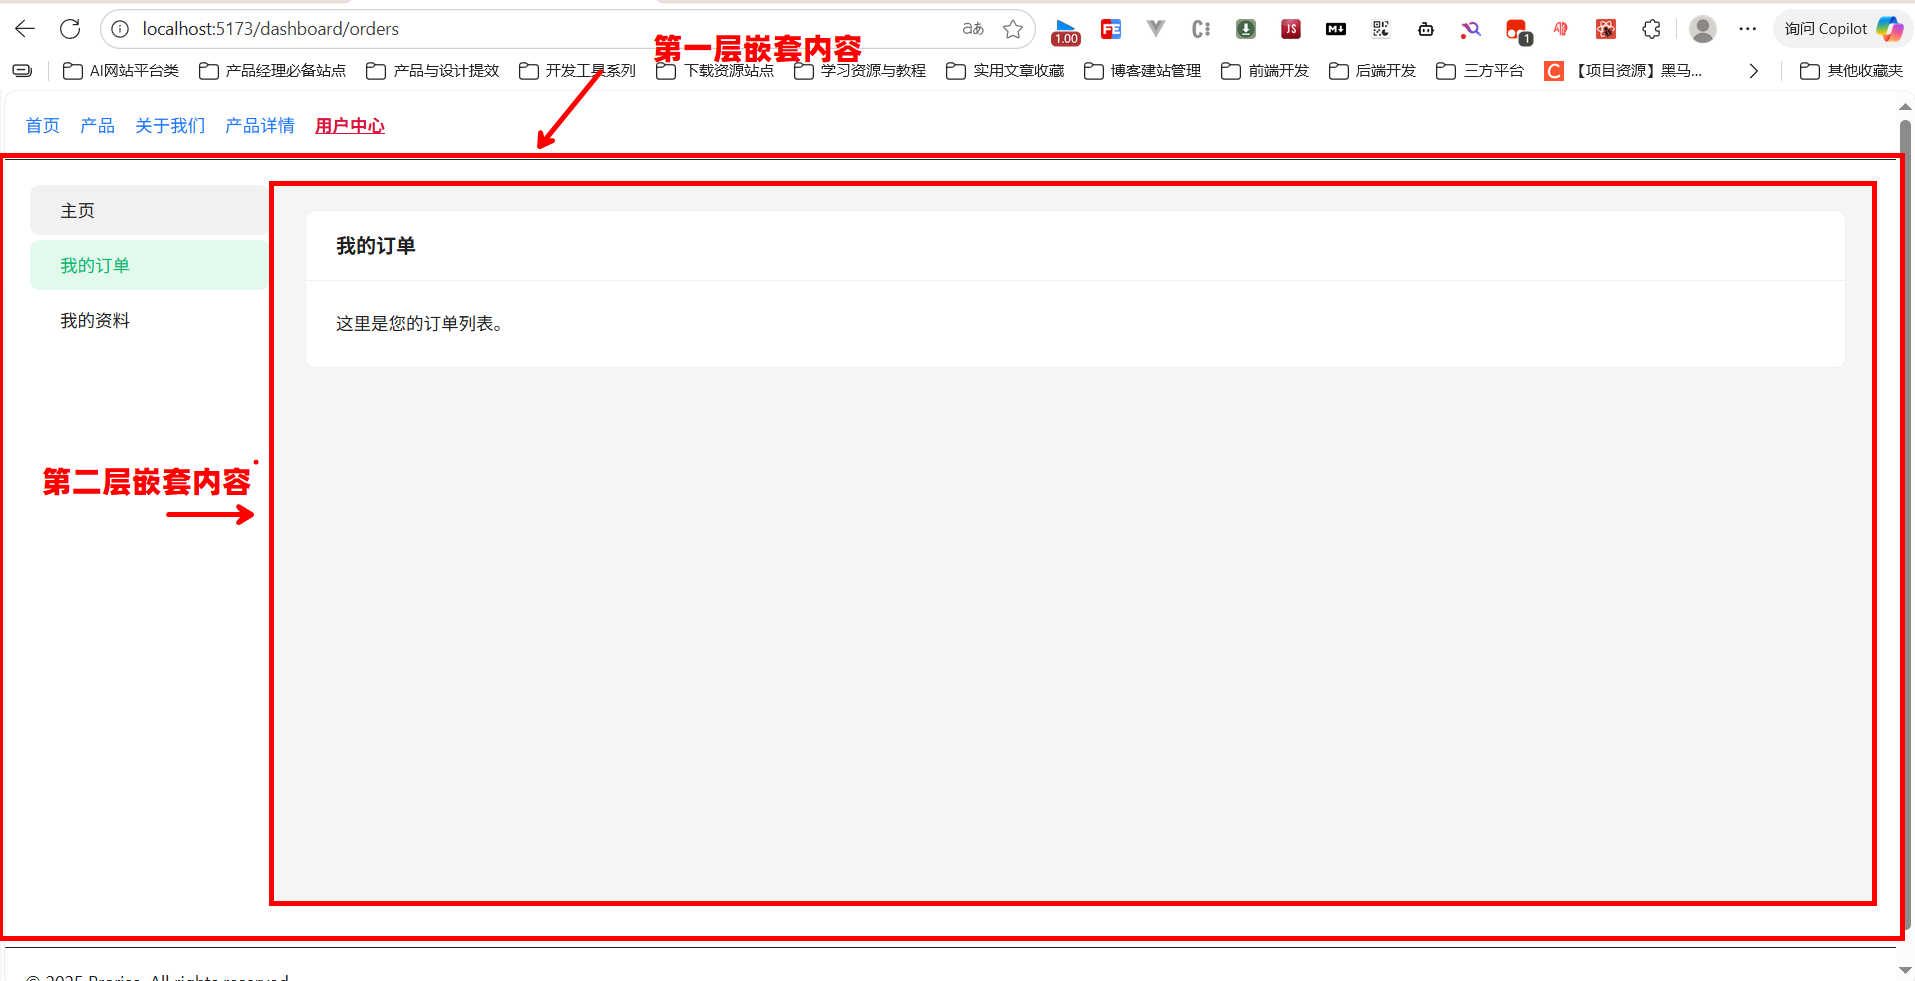
Task: Click the translate page icon in address bar
Action: pyautogui.click(x=973, y=29)
